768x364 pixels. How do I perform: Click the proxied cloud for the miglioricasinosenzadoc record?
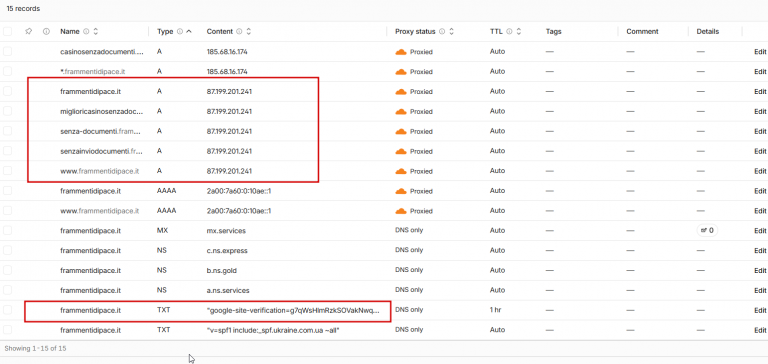tap(401, 112)
